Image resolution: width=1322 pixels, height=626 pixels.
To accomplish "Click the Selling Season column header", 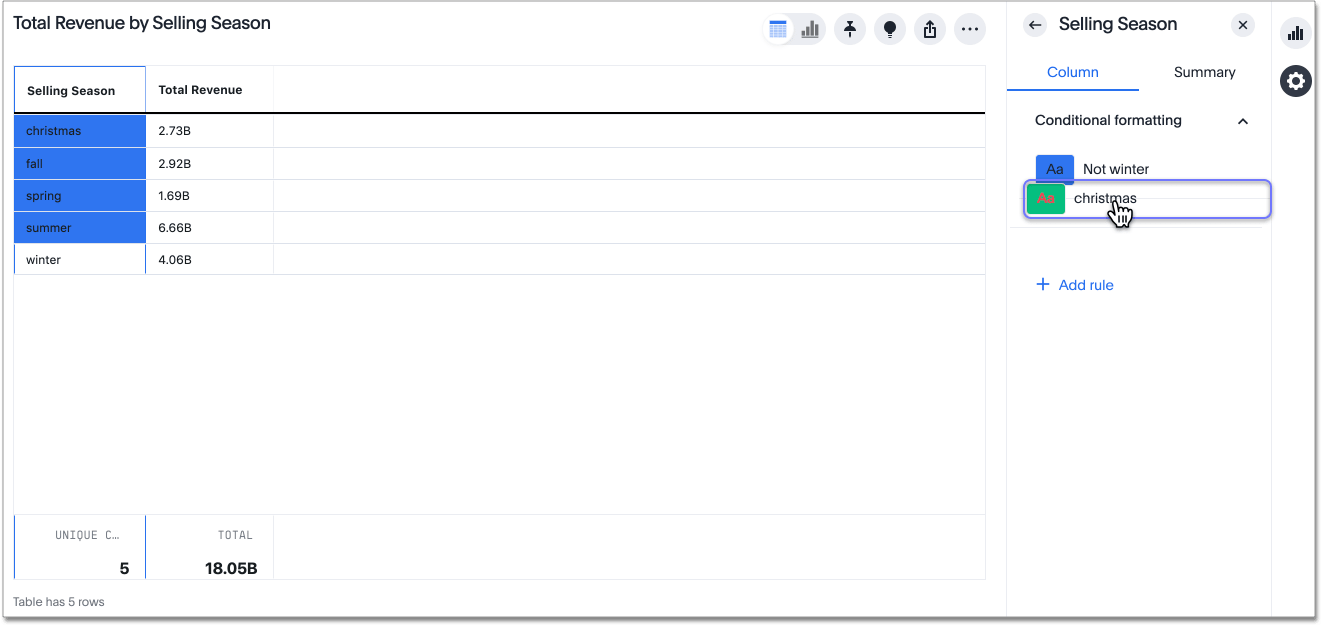I will click(x=71, y=90).
